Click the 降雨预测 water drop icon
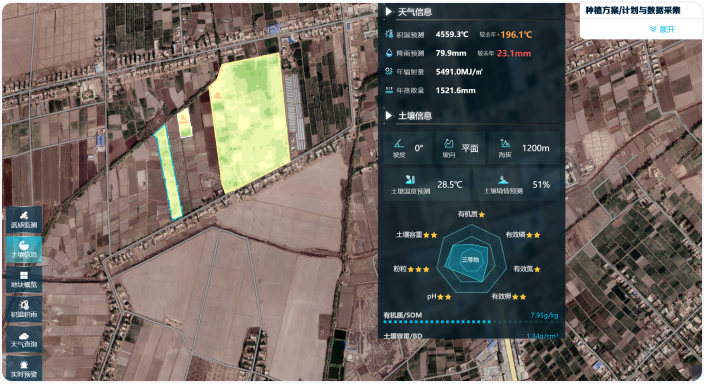Screen dimensions: 704x391 pos(389,53)
